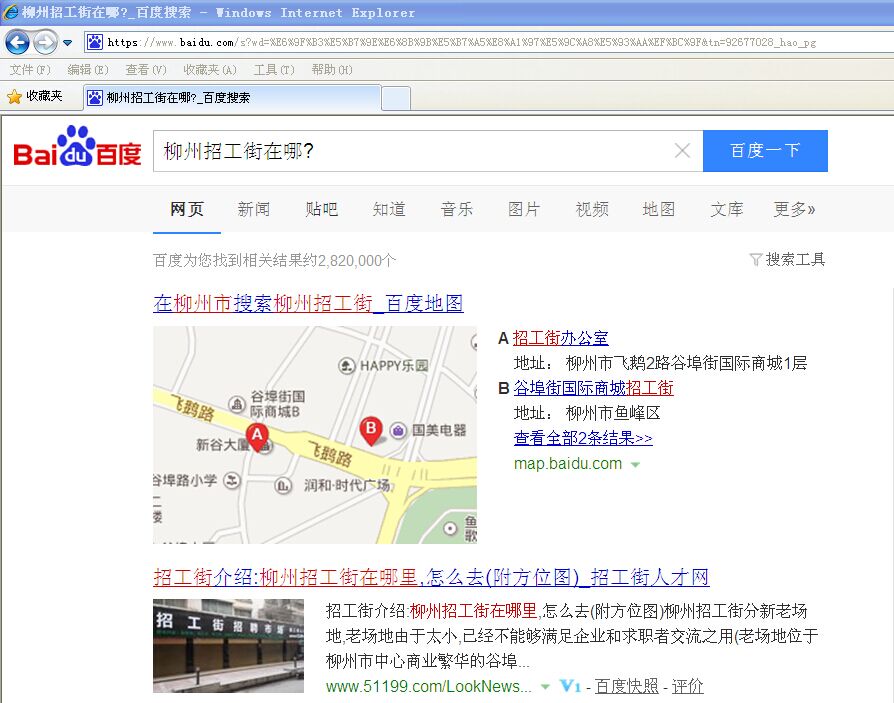The width and height of the screenshot is (894, 703).
Task: Click the Baidu logo
Action: (x=77, y=146)
